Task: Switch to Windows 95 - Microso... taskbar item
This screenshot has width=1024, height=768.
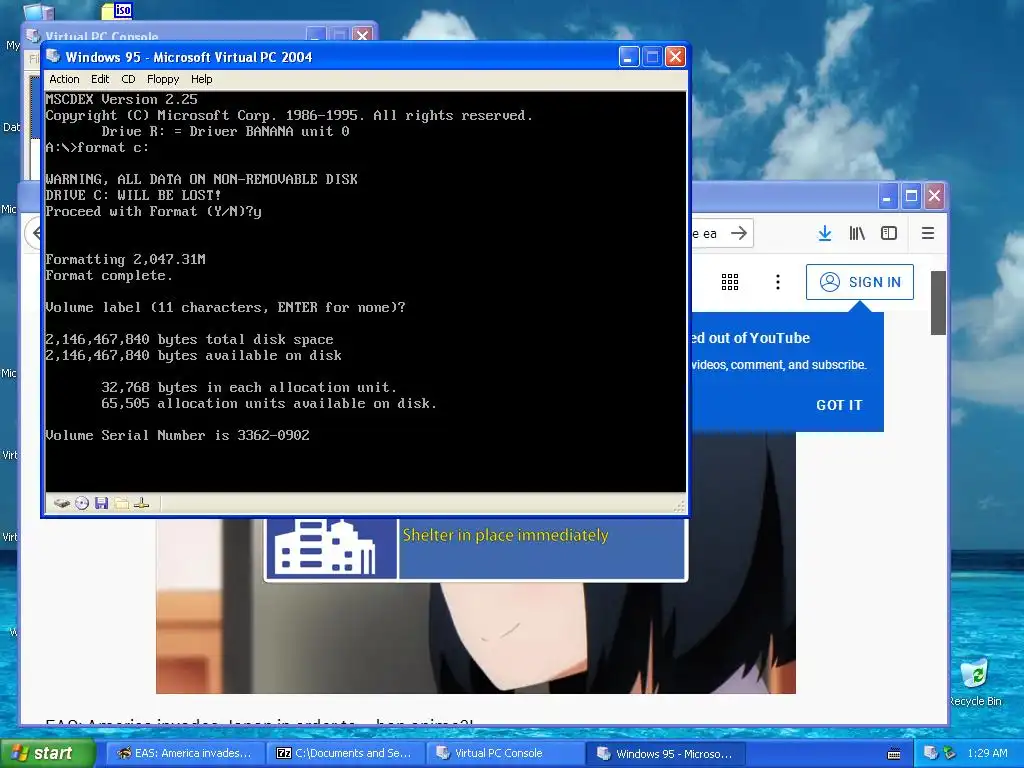Action: pyautogui.click(x=665, y=753)
